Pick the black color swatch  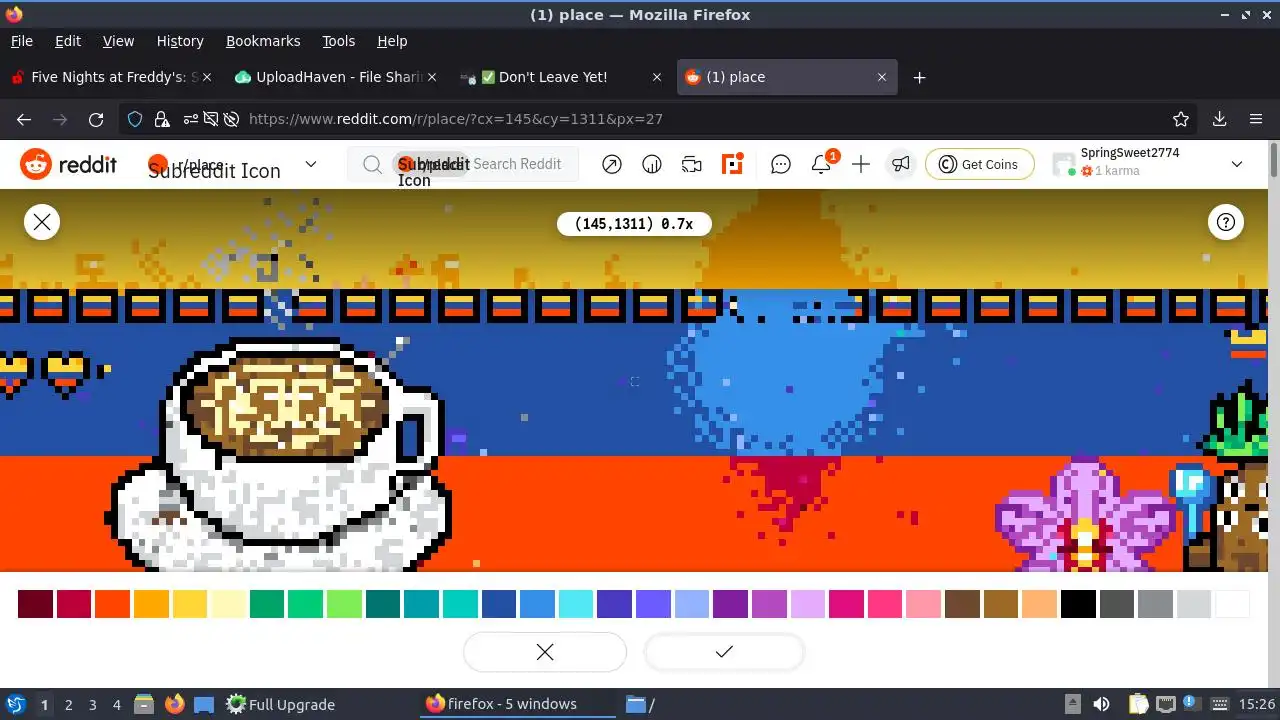[1078, 604]
